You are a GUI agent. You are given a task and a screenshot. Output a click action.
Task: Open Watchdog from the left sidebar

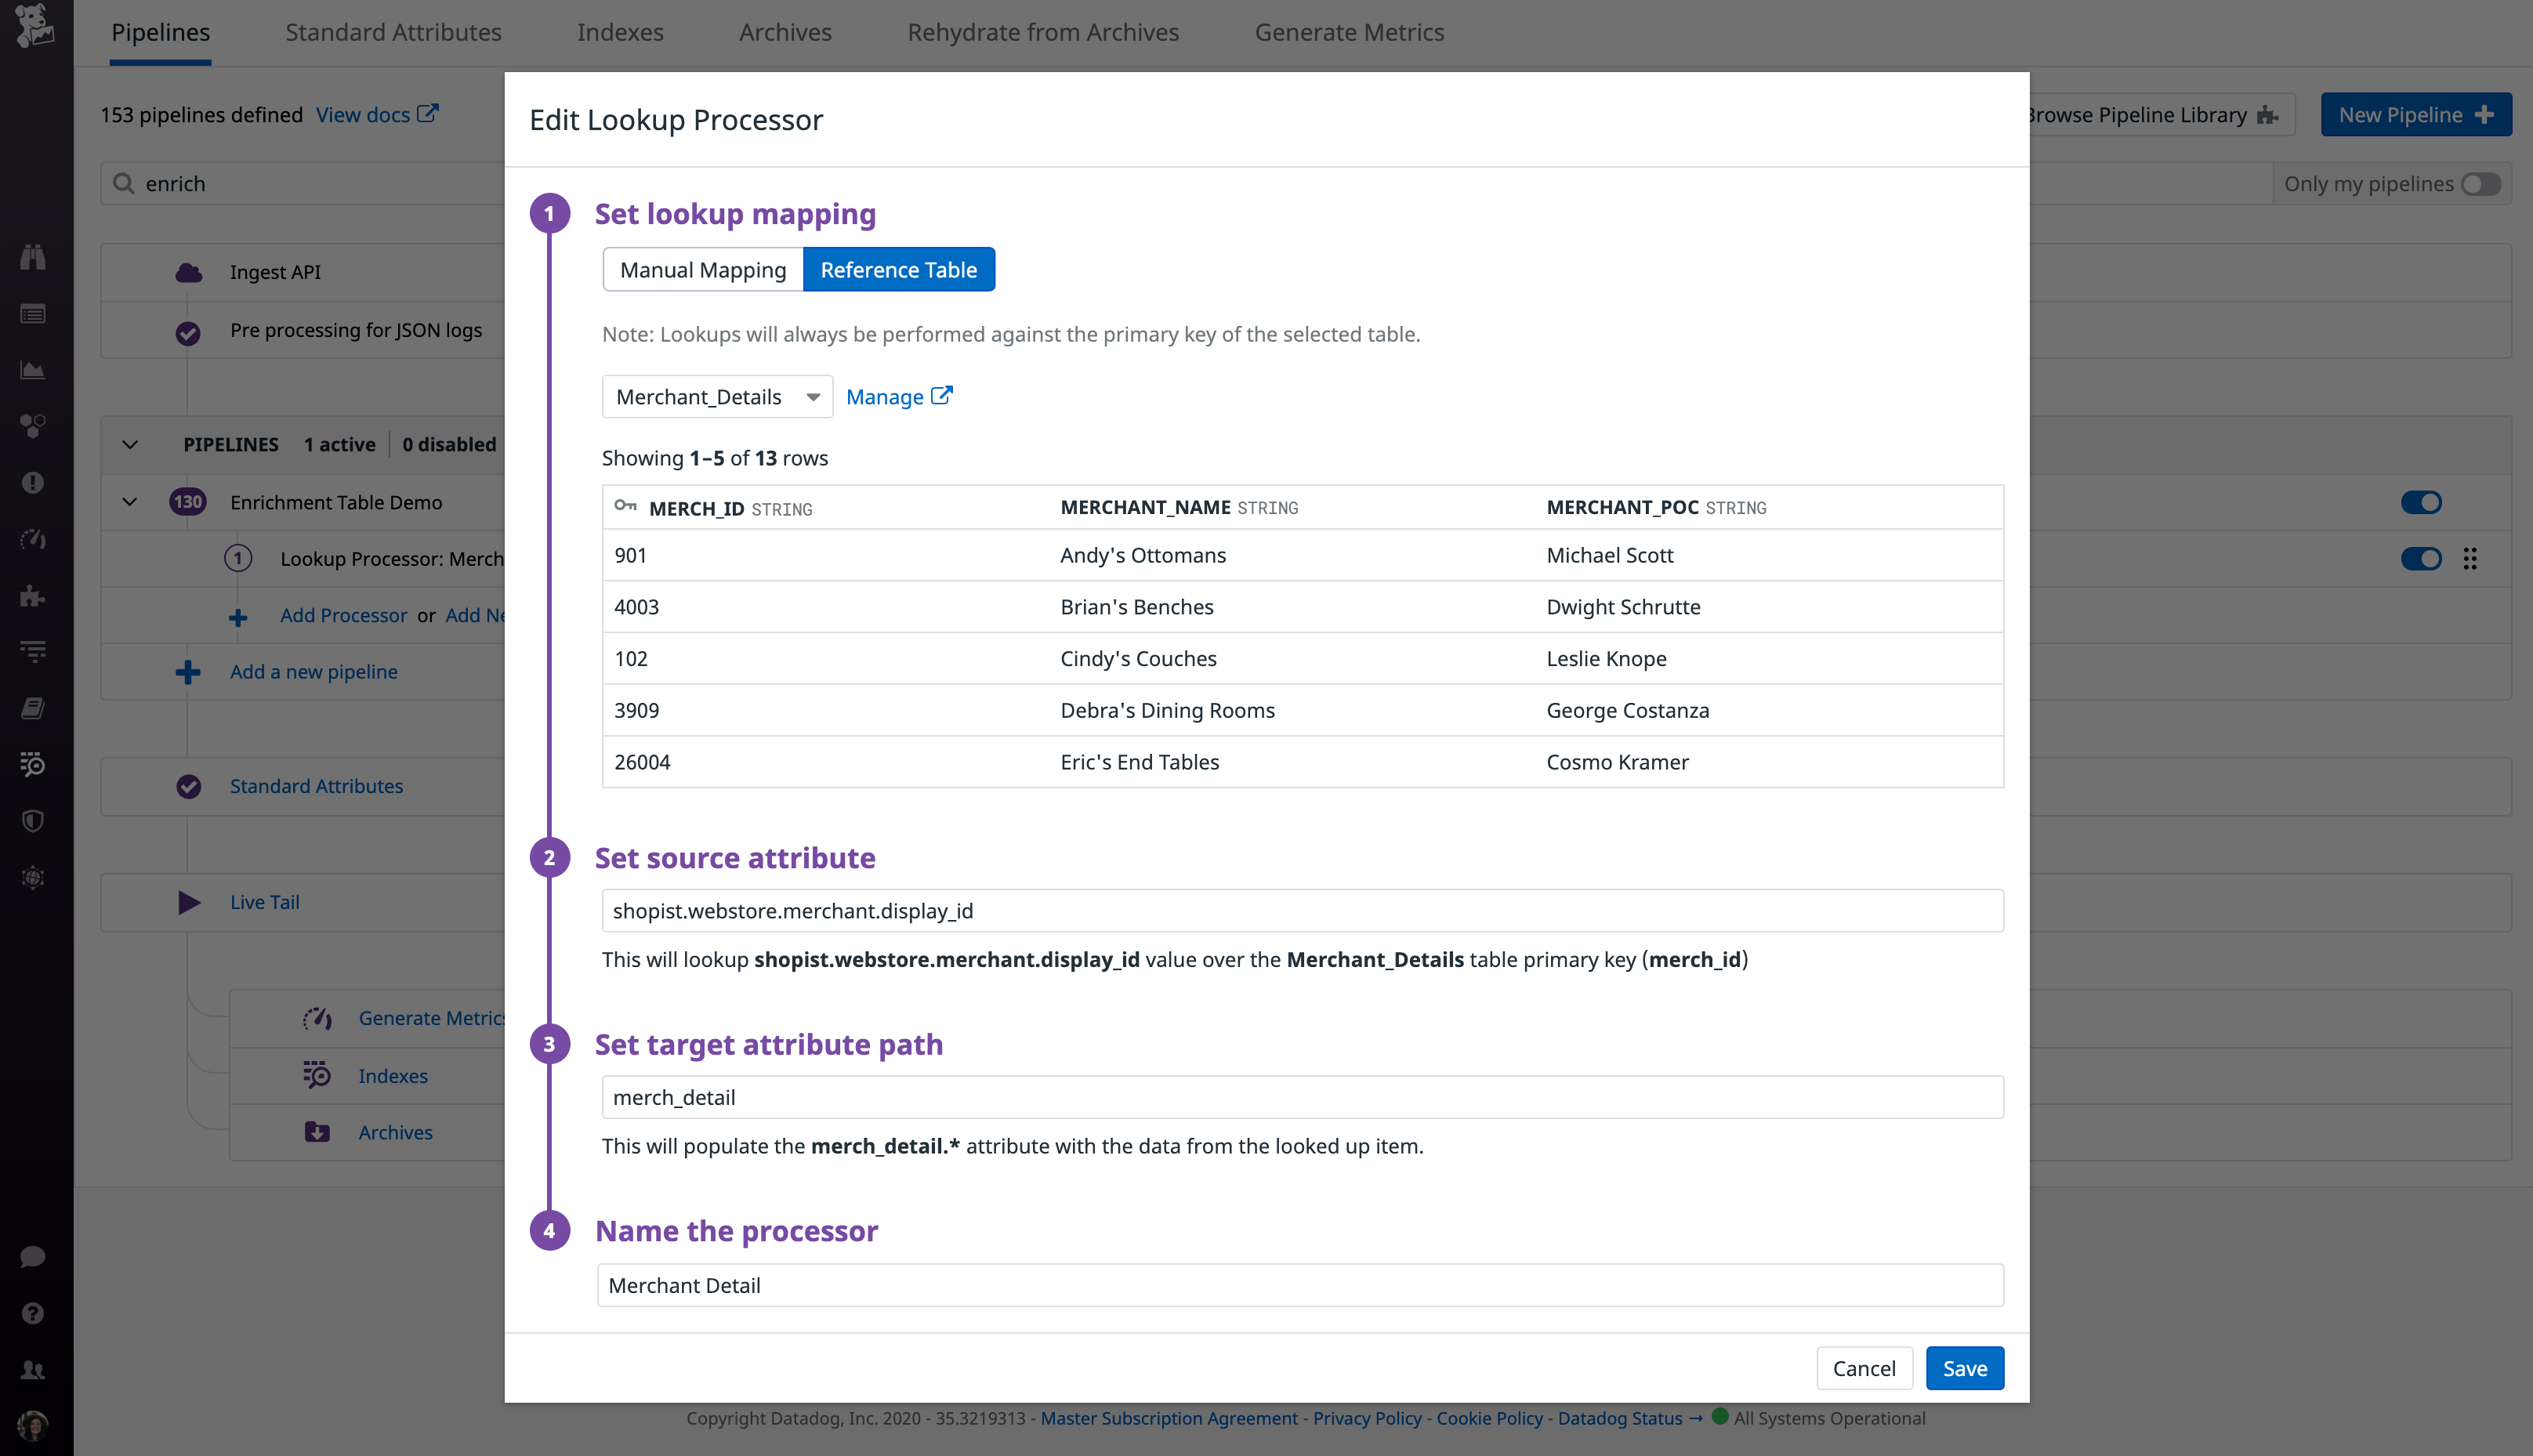33,257
